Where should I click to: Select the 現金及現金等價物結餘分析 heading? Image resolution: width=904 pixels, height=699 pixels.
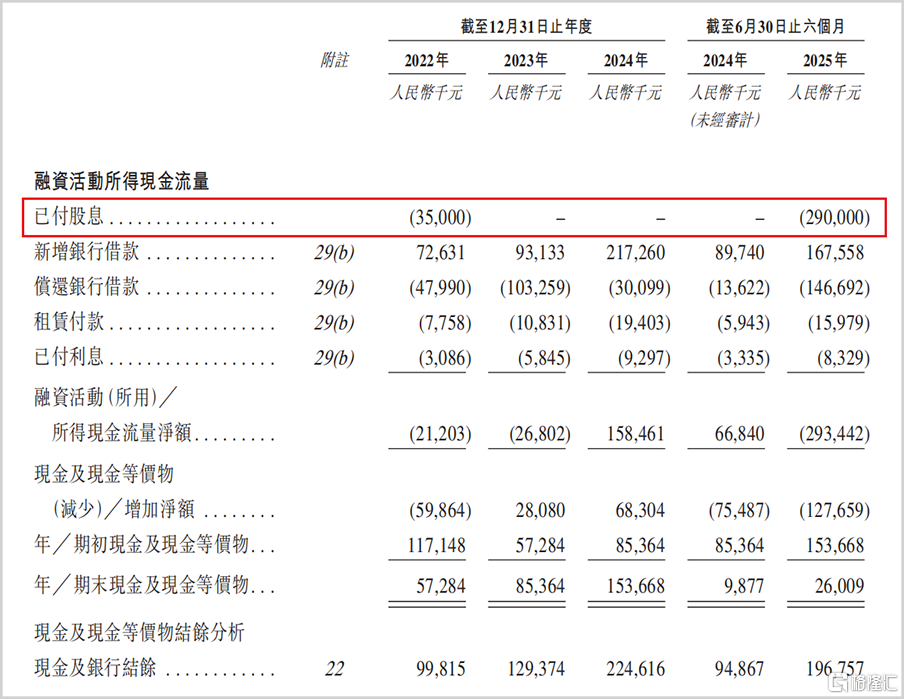coord(139,632)
